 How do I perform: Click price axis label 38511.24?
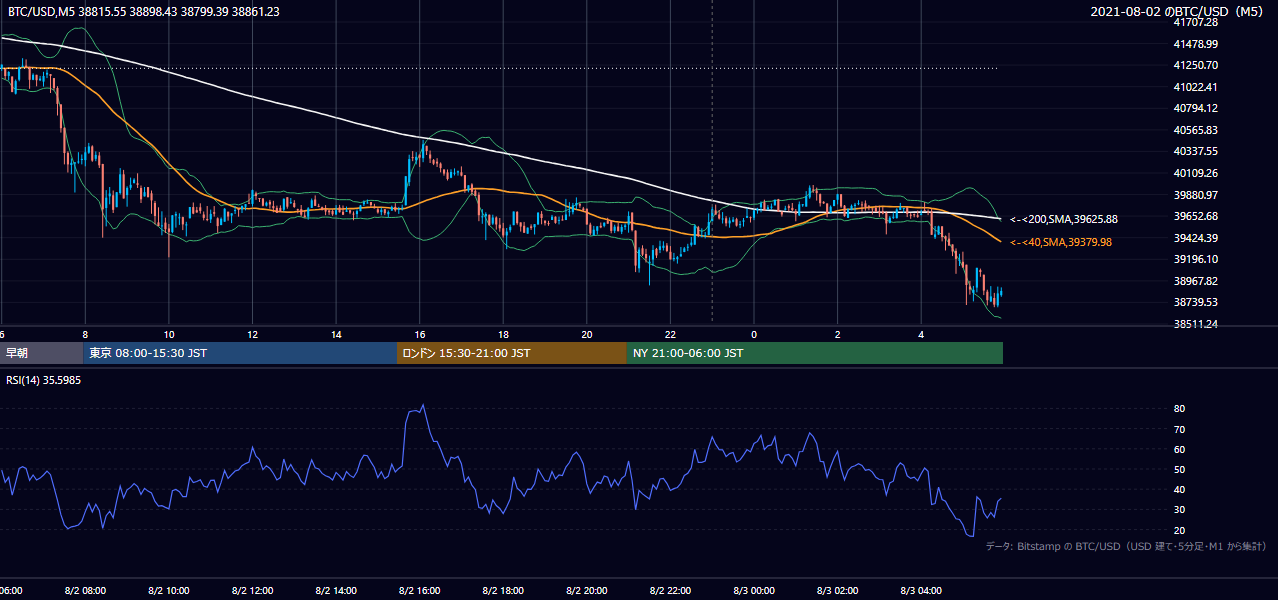click(x=1195, y=324)
